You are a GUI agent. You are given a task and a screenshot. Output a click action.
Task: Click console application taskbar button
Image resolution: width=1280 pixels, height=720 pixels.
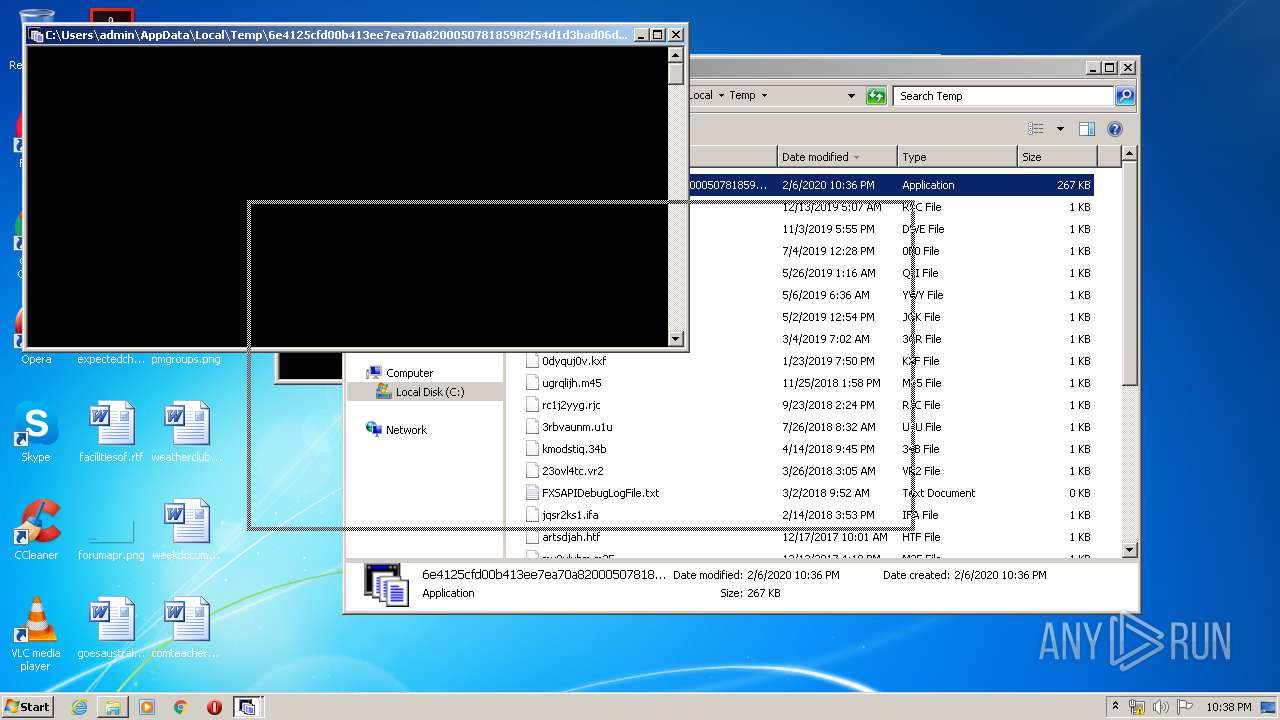(247, 707)
